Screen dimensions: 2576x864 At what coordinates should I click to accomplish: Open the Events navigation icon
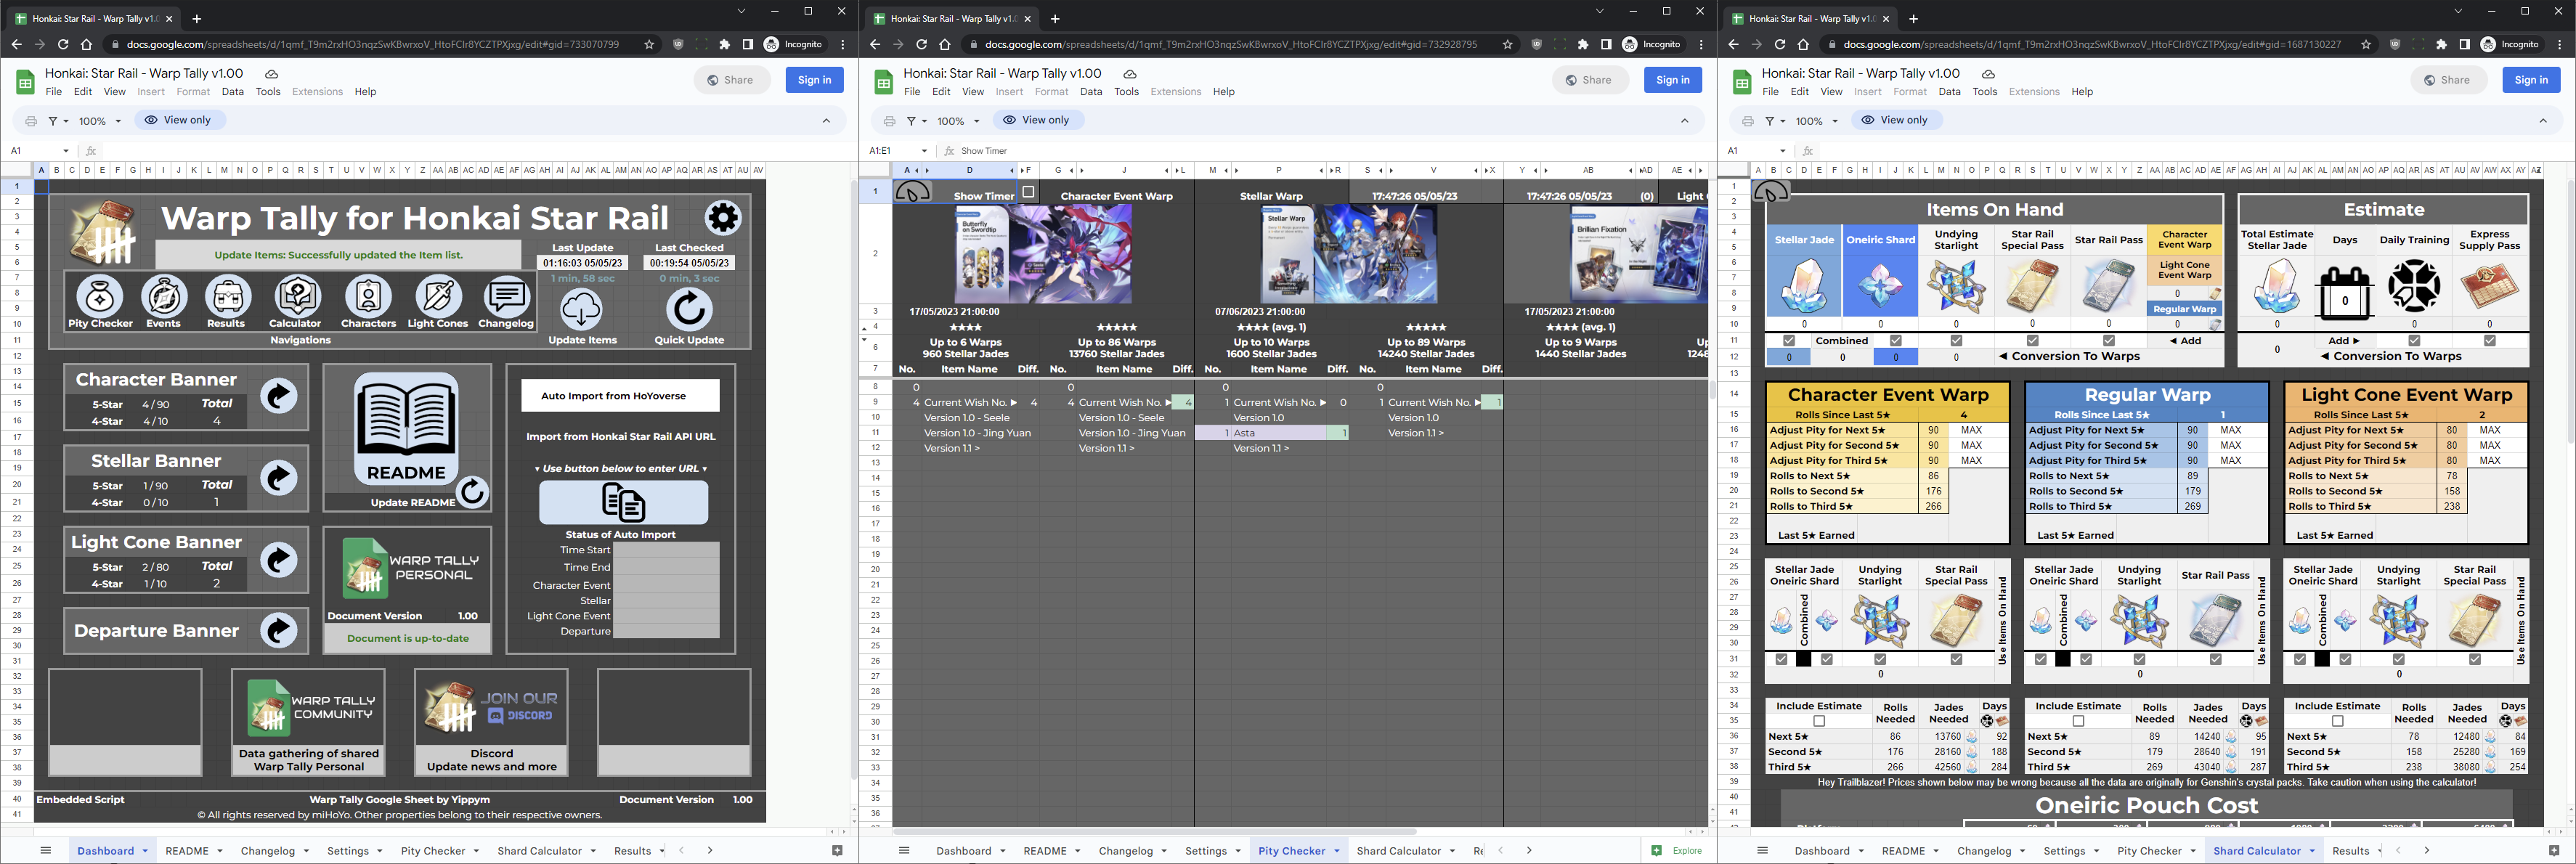click(164, 297)
